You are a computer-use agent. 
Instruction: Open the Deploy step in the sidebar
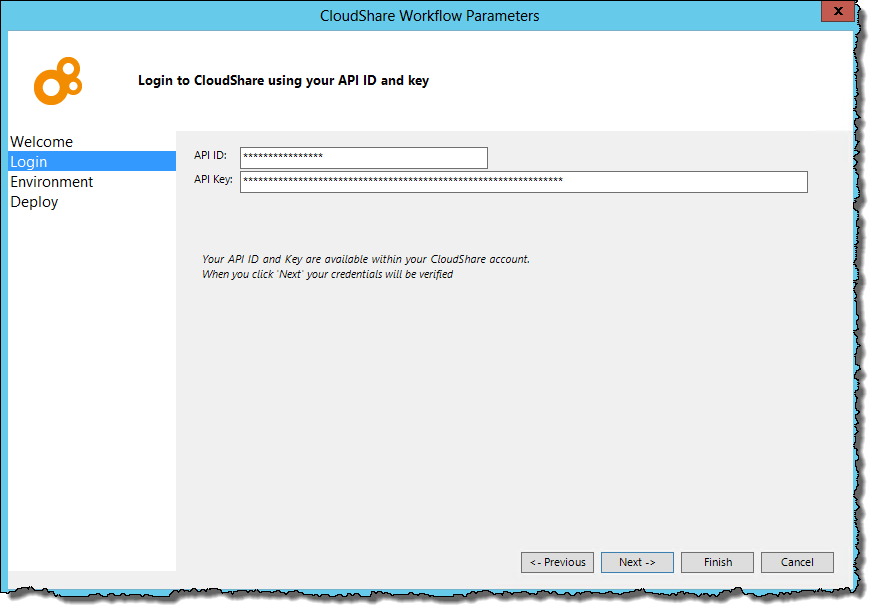[34, 202]
